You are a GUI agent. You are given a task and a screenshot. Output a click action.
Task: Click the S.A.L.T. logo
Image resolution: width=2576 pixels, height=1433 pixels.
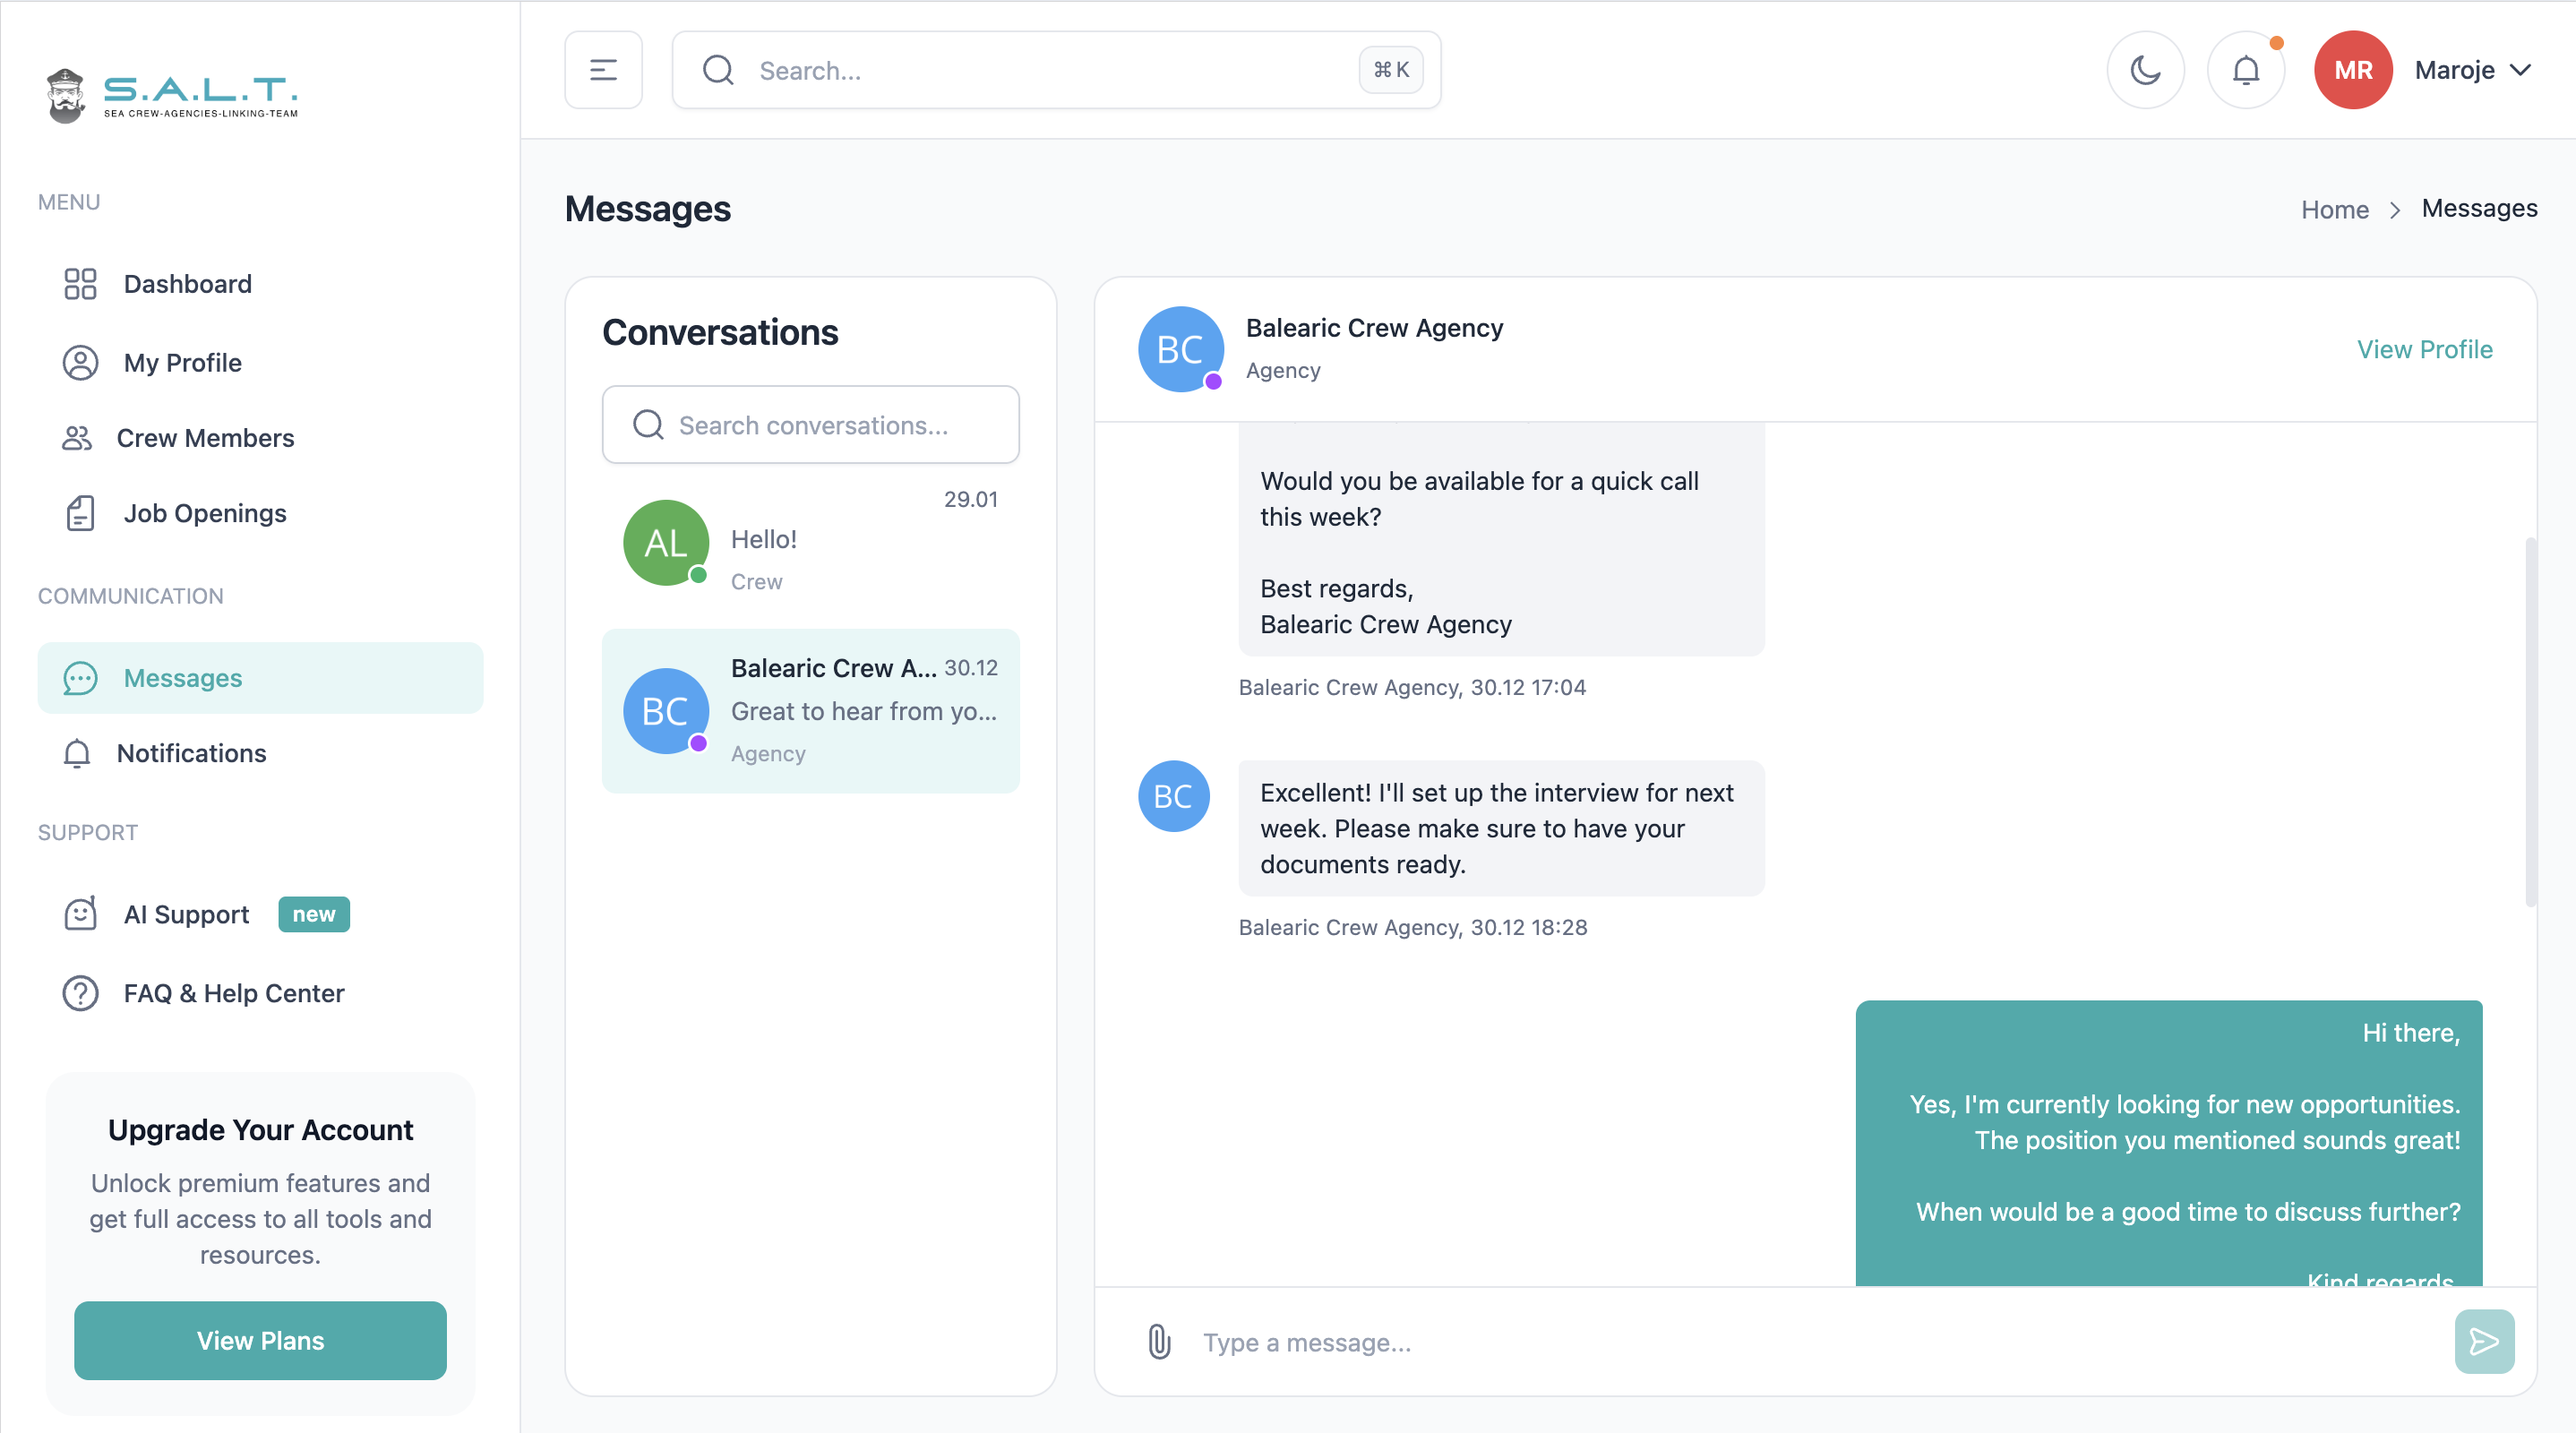click(x=172, y=95)
